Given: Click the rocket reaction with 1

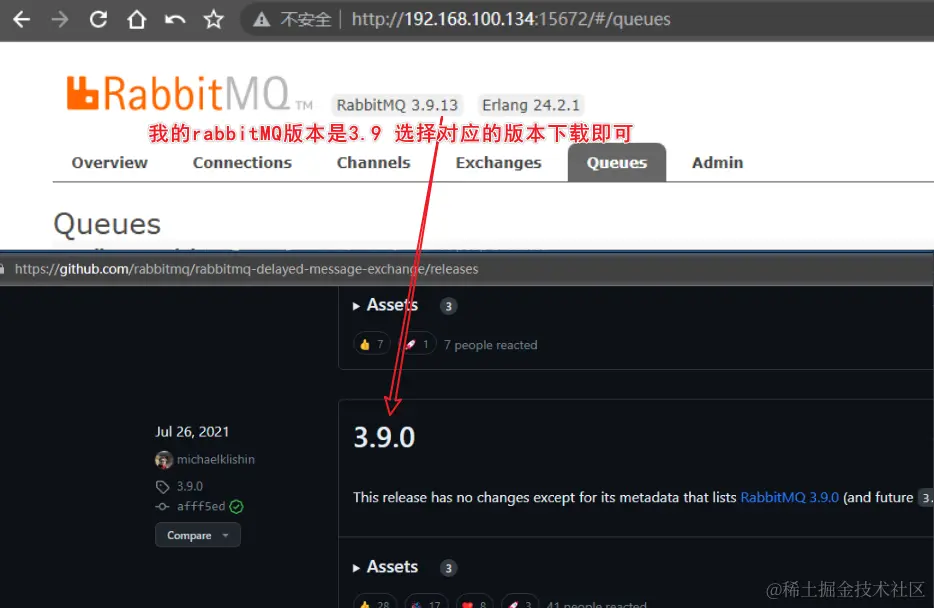Looking at the screenshot, I should (x=417, y=344).
